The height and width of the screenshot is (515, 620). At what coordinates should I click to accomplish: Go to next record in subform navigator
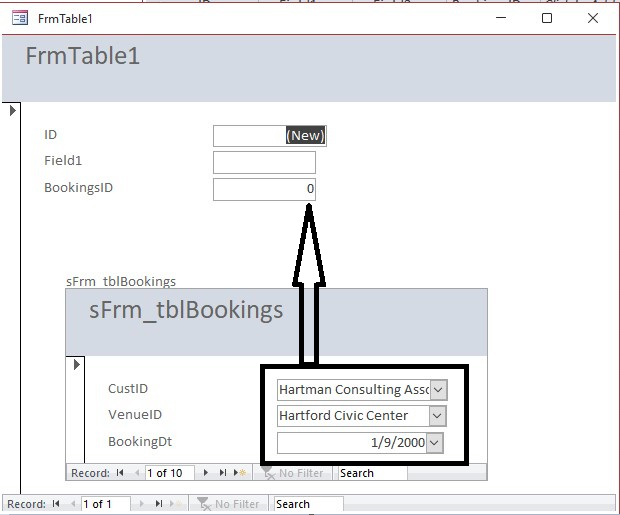pyautogui.click(x=205, y=473)
